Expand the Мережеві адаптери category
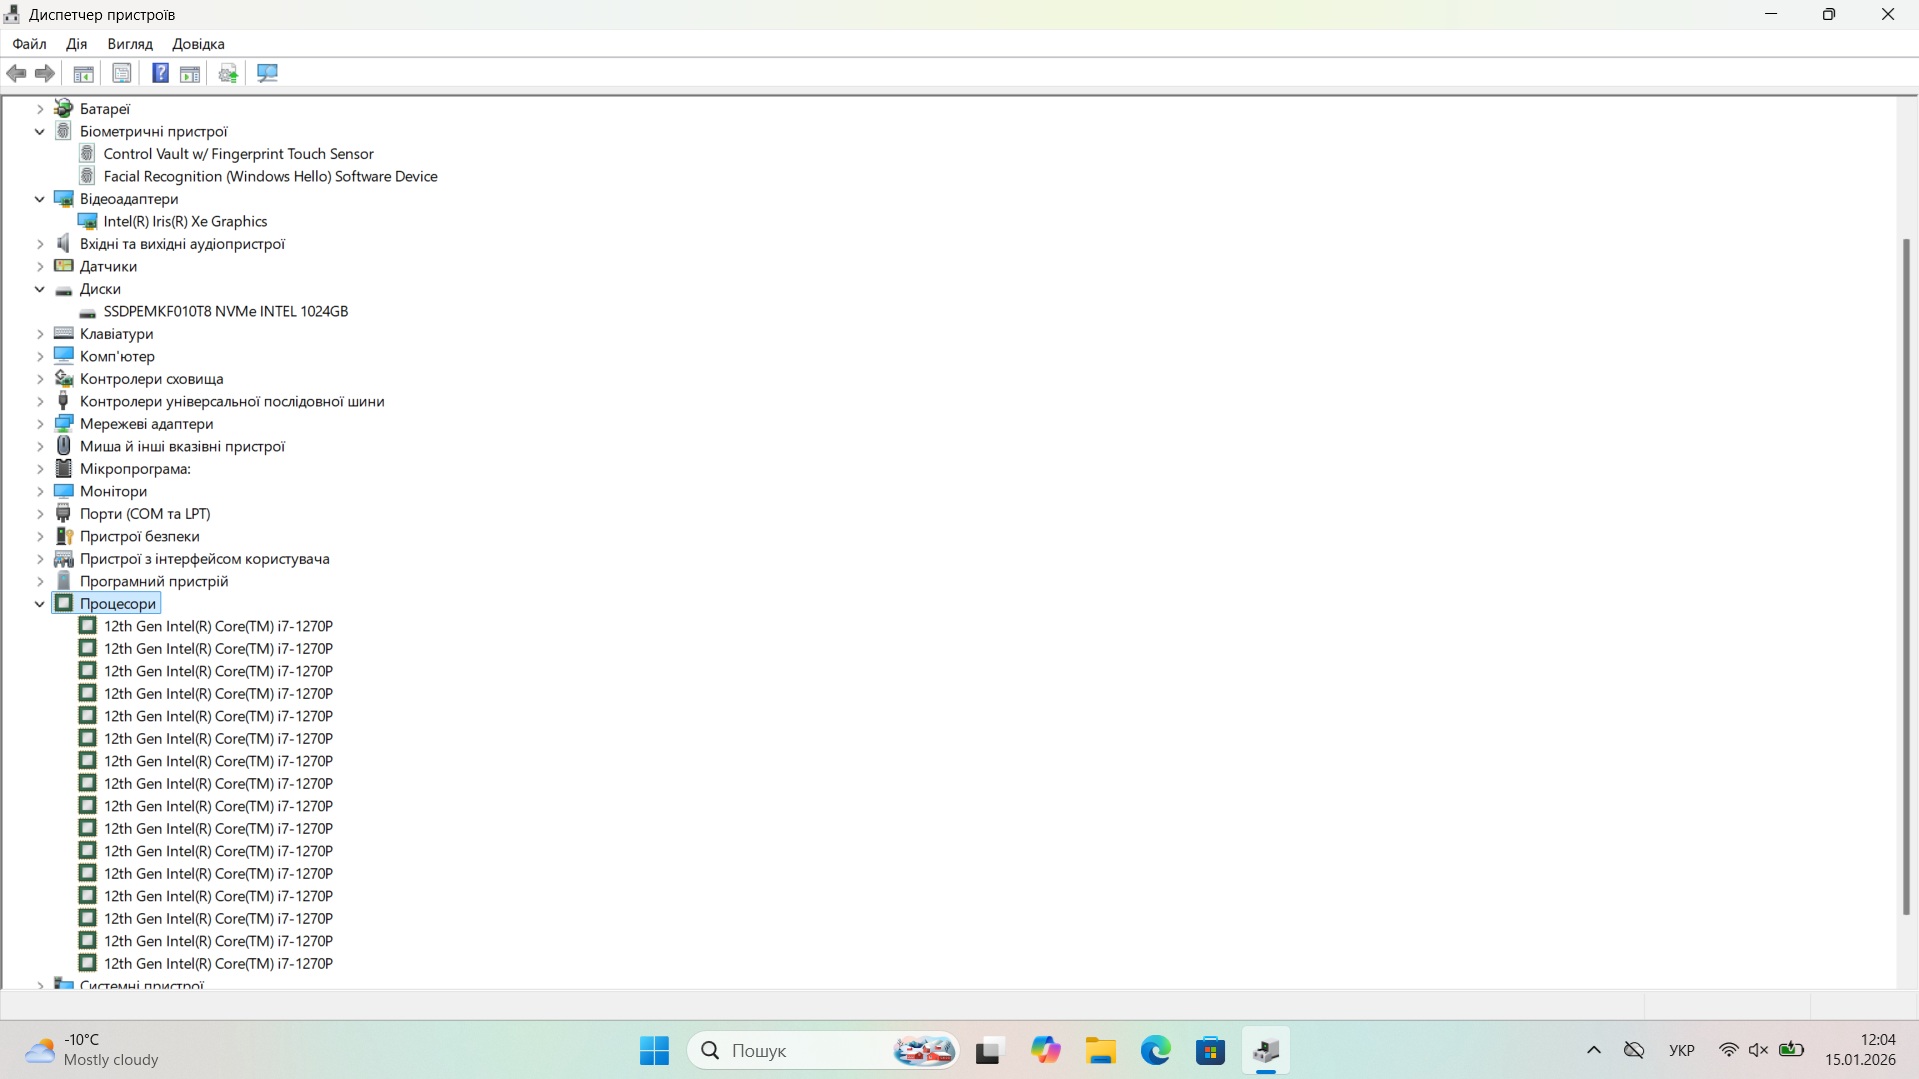Image resolution: width=1919 pixels, height=1079 pixels. coord(40,424)
